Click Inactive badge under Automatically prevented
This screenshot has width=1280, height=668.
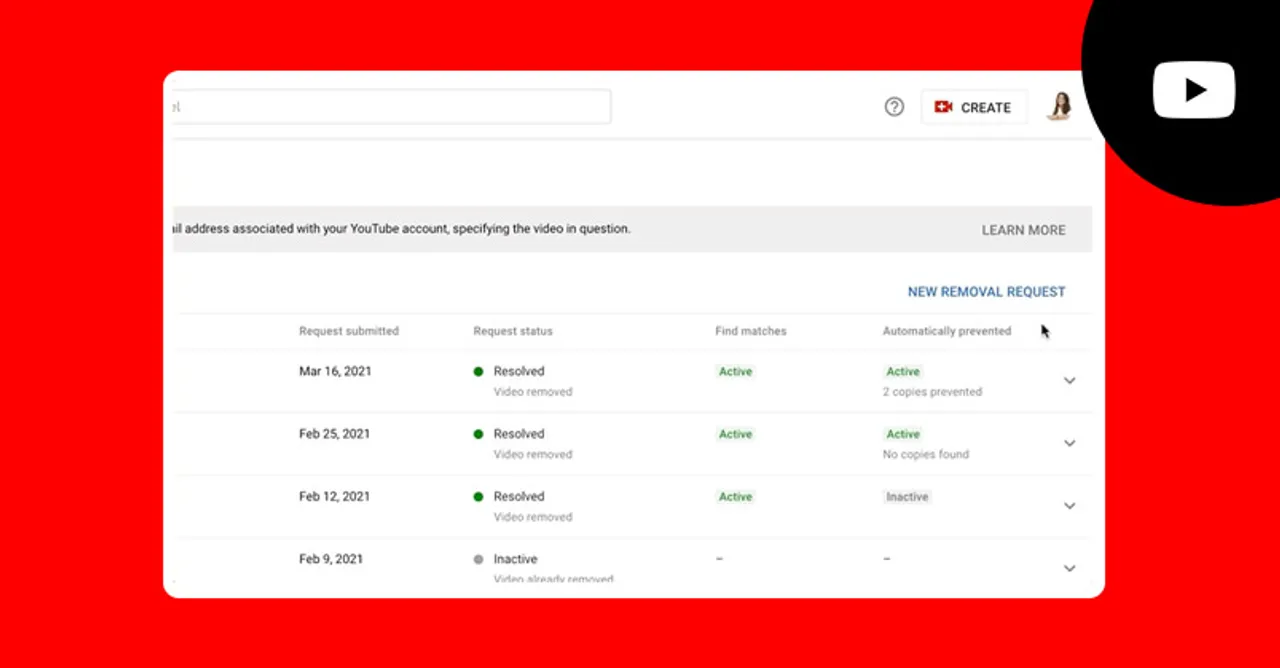click(907, 496)
